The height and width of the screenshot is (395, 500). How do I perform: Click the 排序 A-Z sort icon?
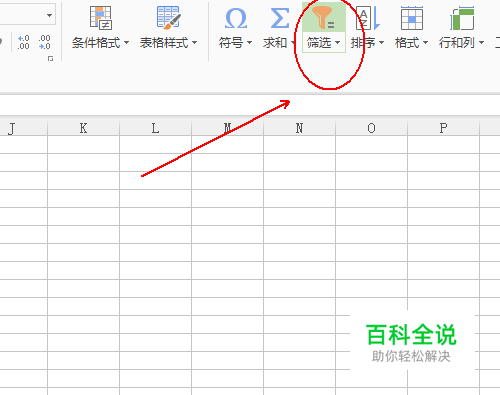[x=368, y=18]
